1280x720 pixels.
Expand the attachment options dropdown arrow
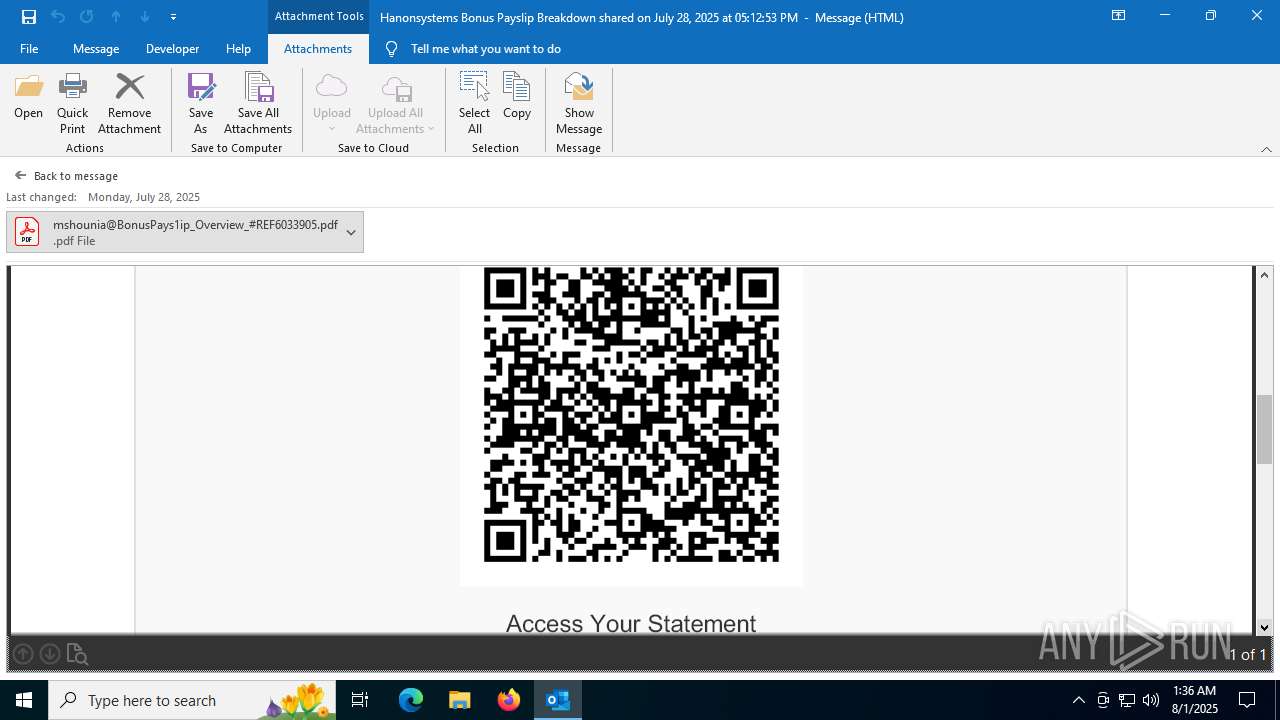(351, 232)
